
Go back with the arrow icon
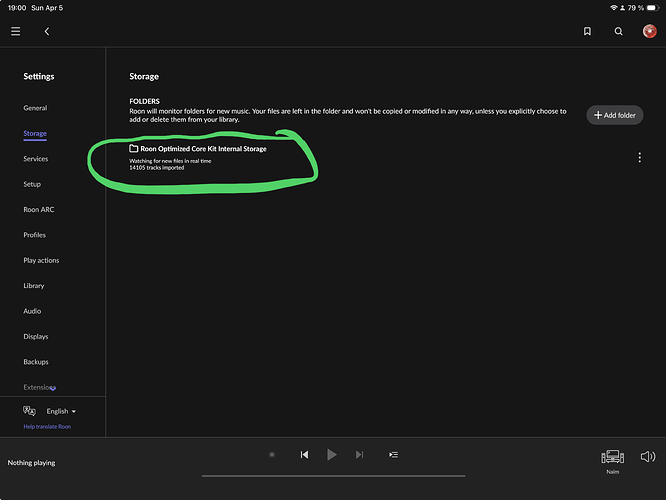[x=47, y=31]
